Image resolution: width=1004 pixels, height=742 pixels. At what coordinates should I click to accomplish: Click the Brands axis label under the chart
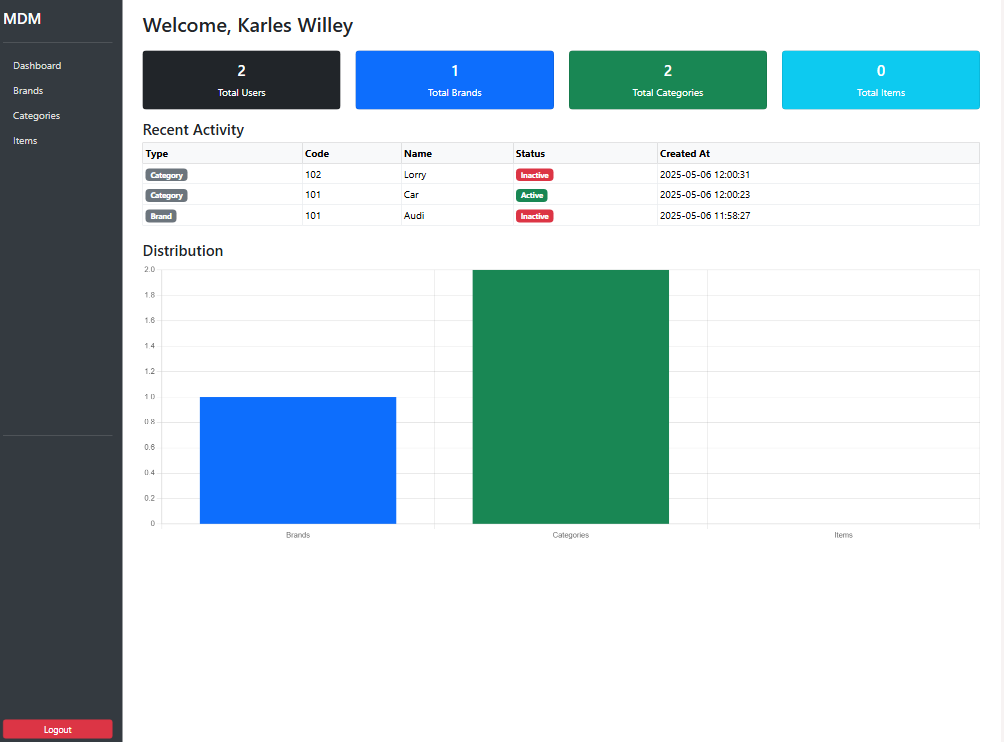pyautogui.click(x=298, y=535)
